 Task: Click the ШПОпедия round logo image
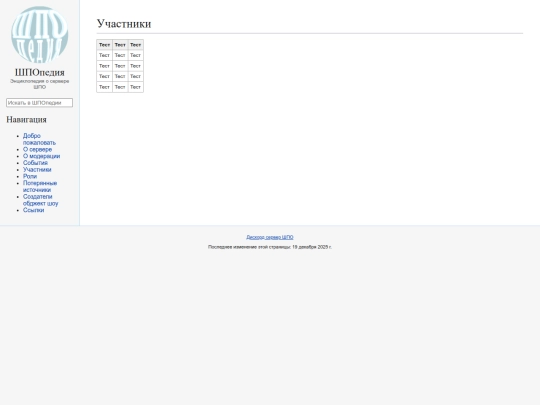(x=40, y=34)
